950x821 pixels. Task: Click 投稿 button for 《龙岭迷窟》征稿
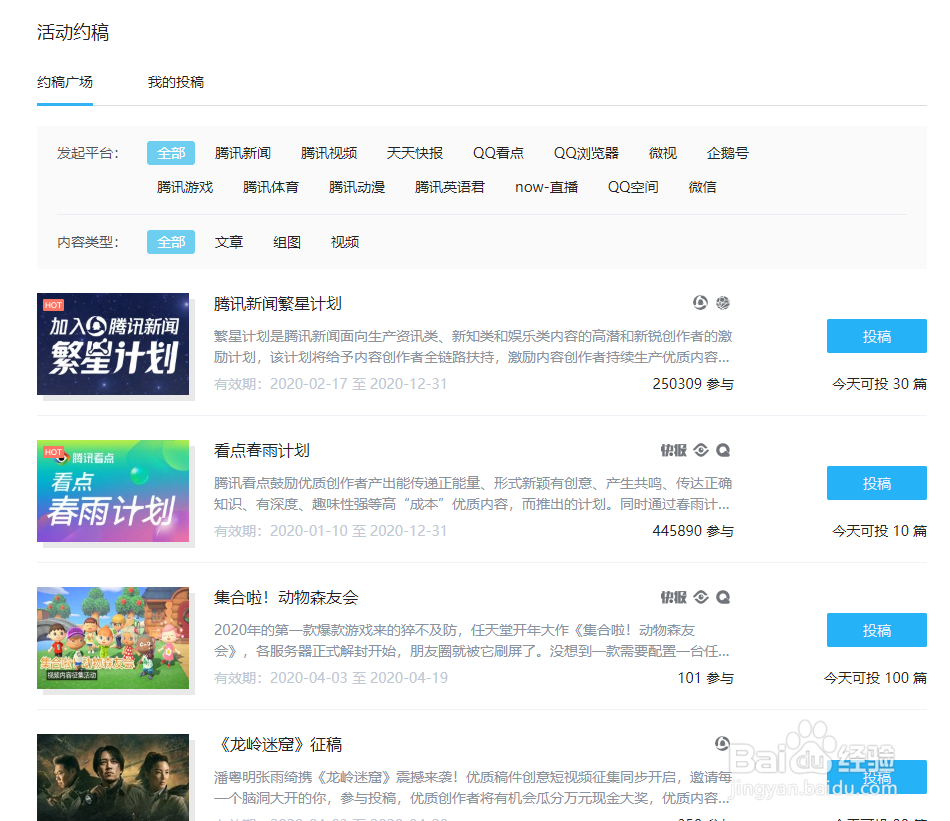(877, 777)
